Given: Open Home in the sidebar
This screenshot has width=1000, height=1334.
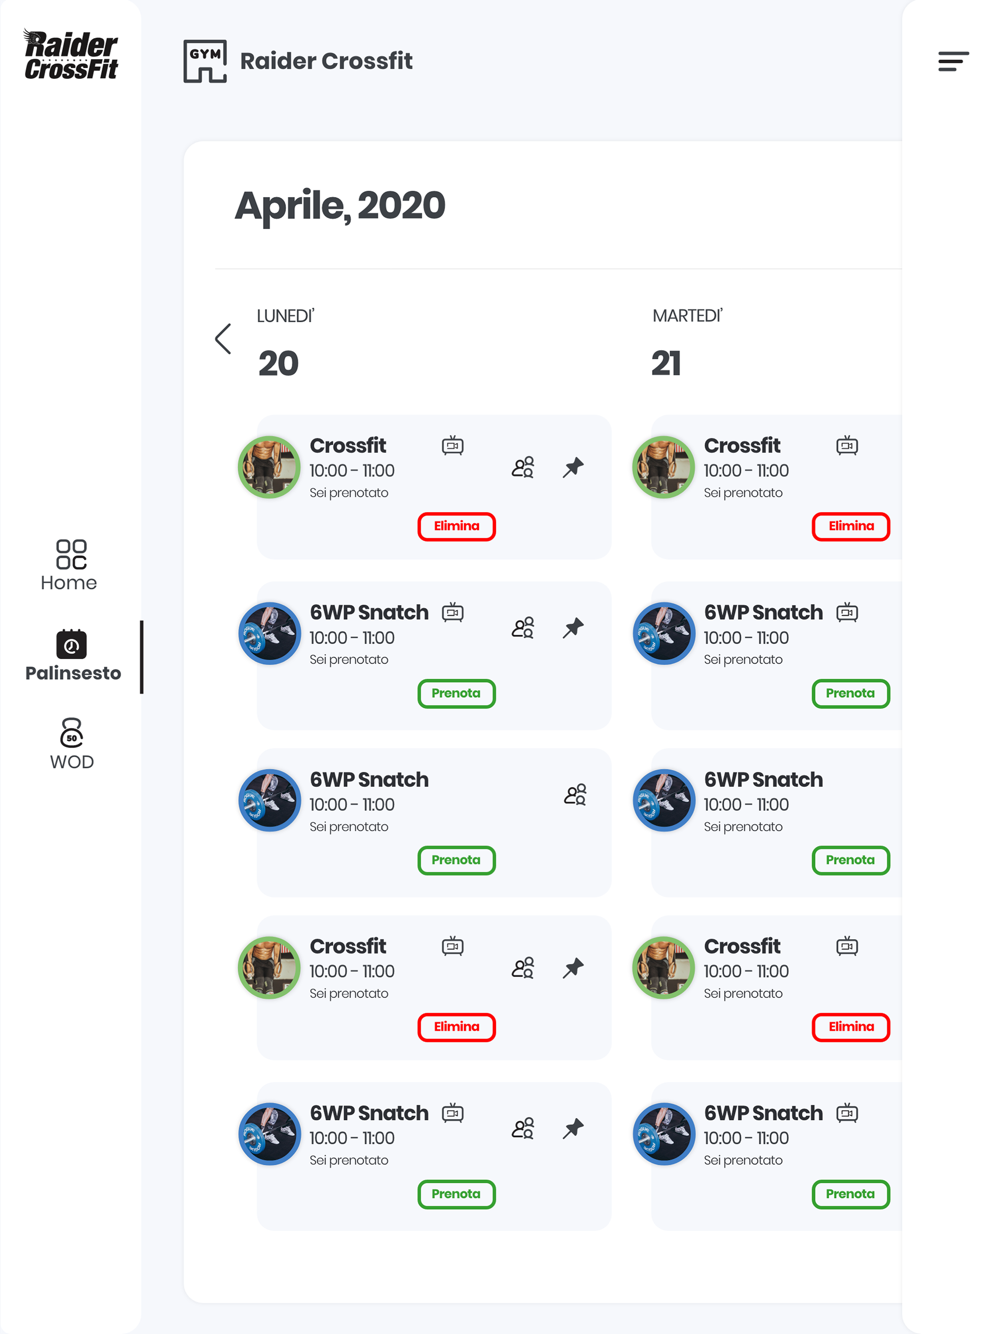Looking at the screenshot, I should coord(70,565).
